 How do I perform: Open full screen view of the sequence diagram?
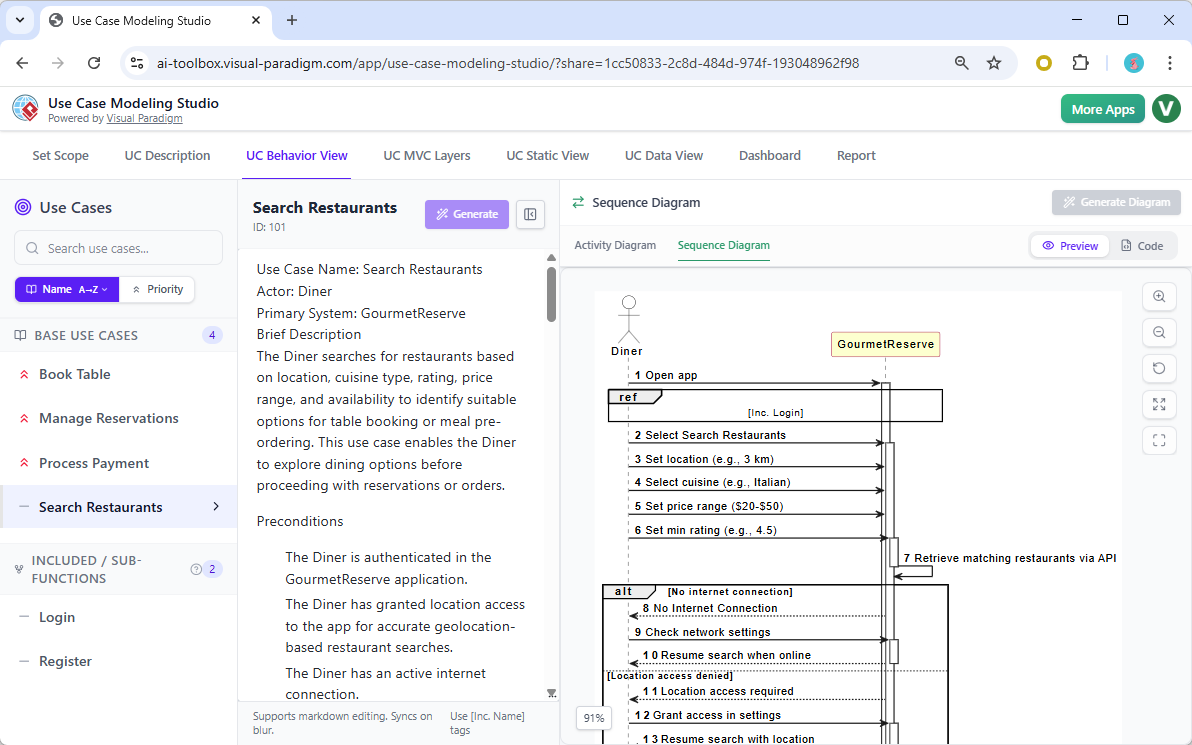1159,404
